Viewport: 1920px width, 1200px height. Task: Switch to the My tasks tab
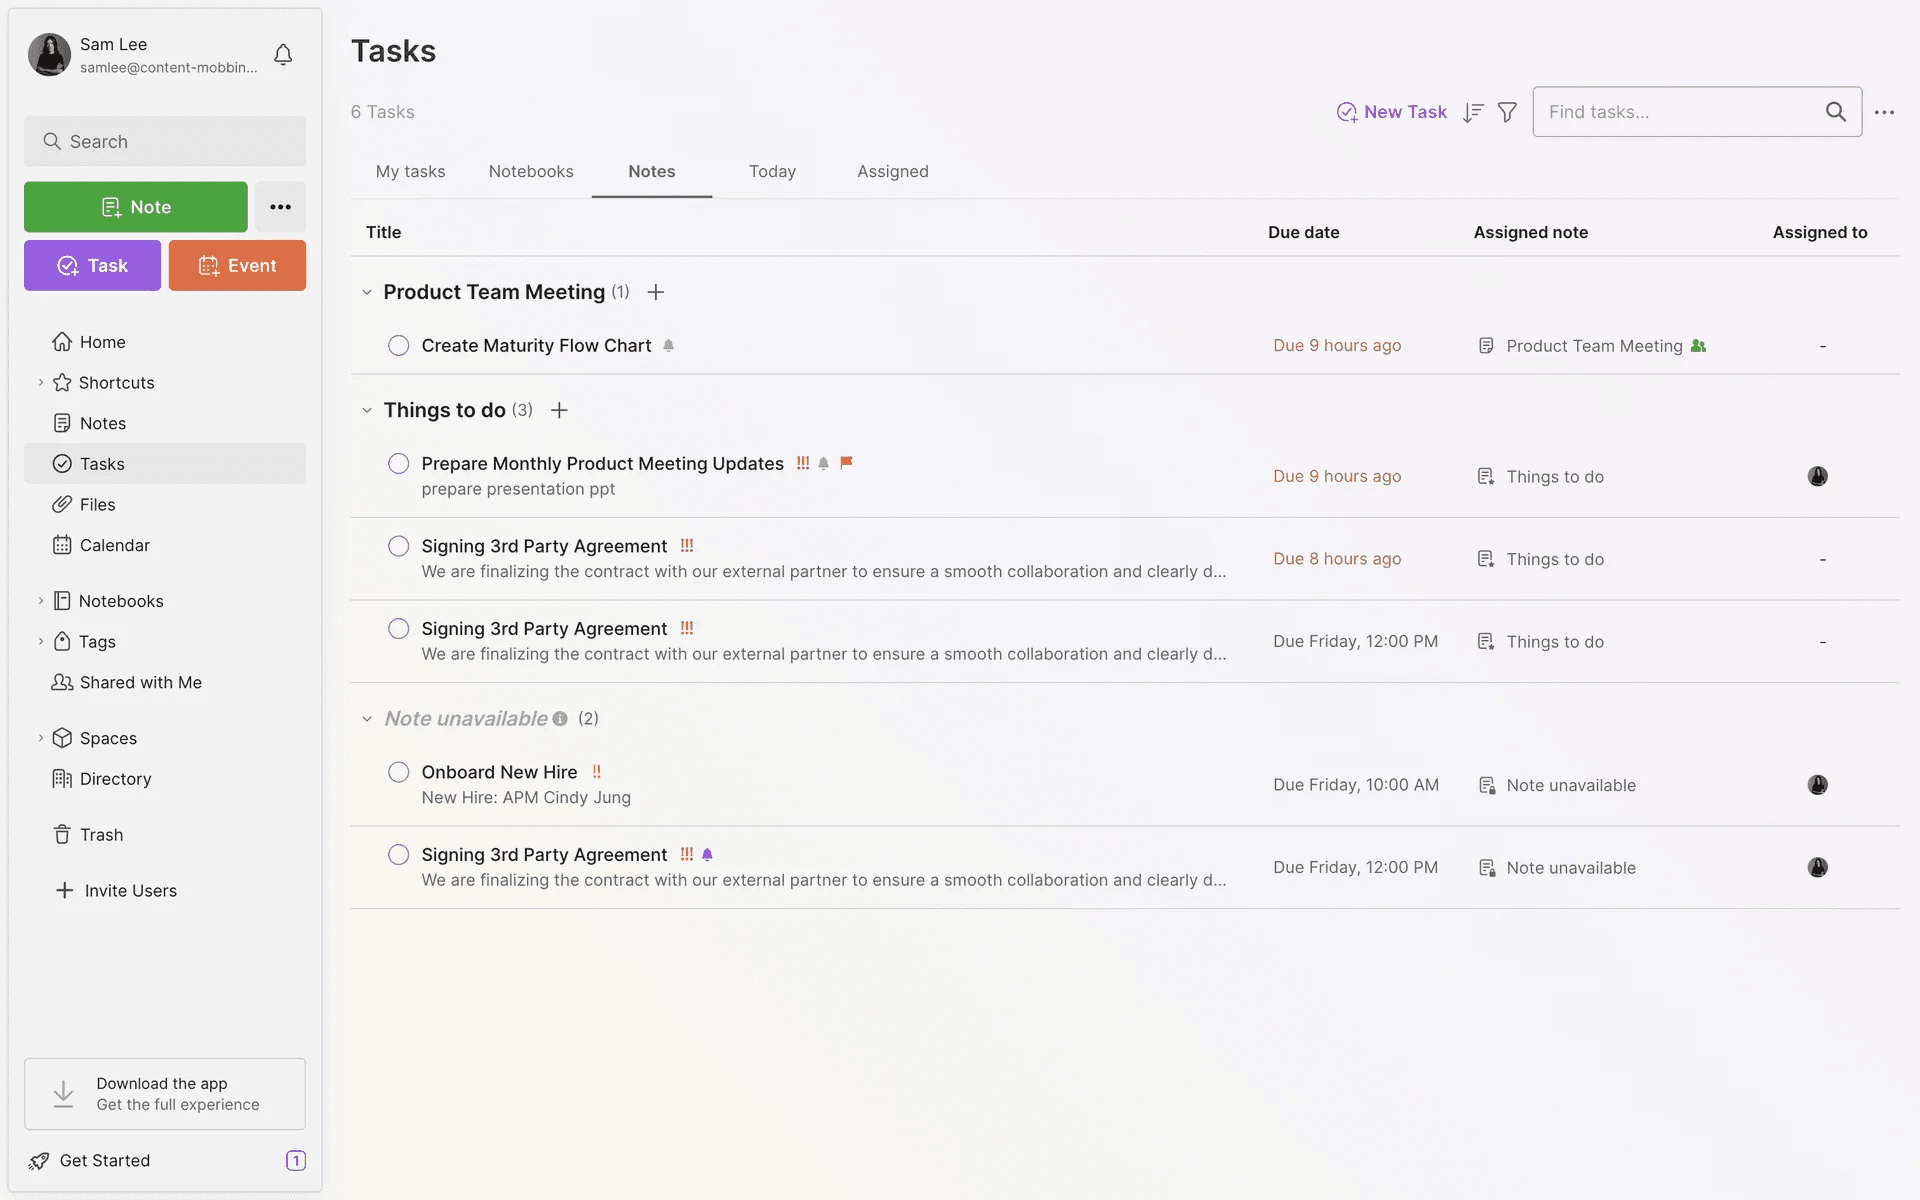(x=410, y=172)
